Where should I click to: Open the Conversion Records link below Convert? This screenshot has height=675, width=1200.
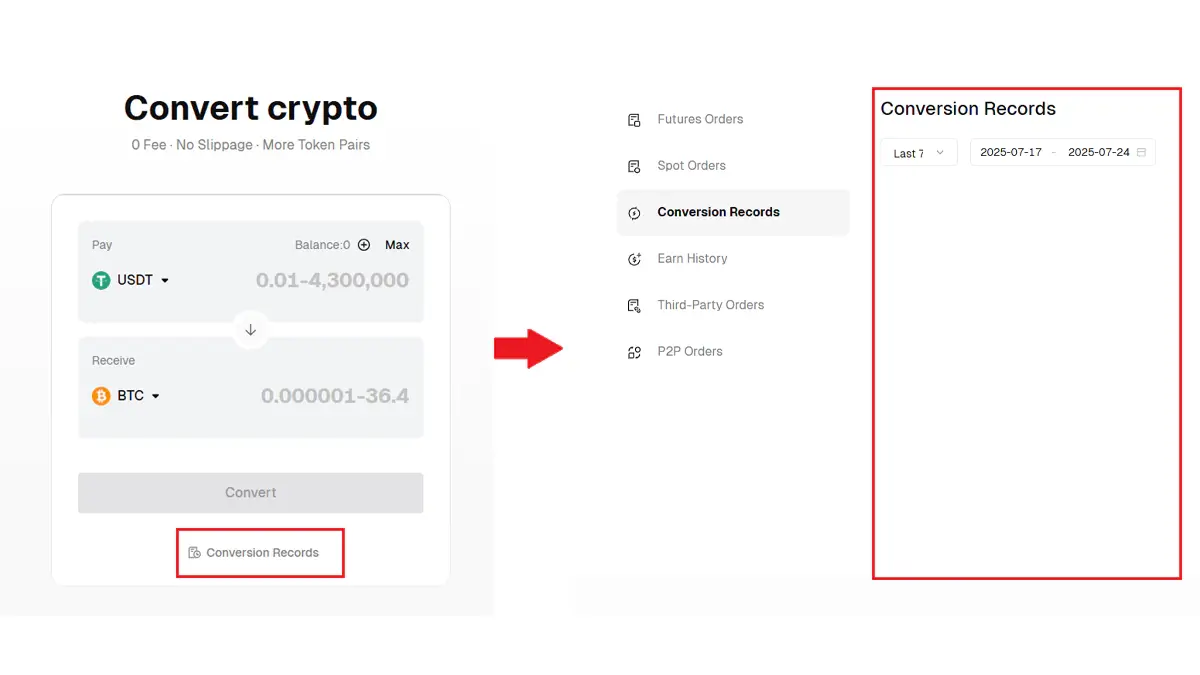click(x=262, y=553)
